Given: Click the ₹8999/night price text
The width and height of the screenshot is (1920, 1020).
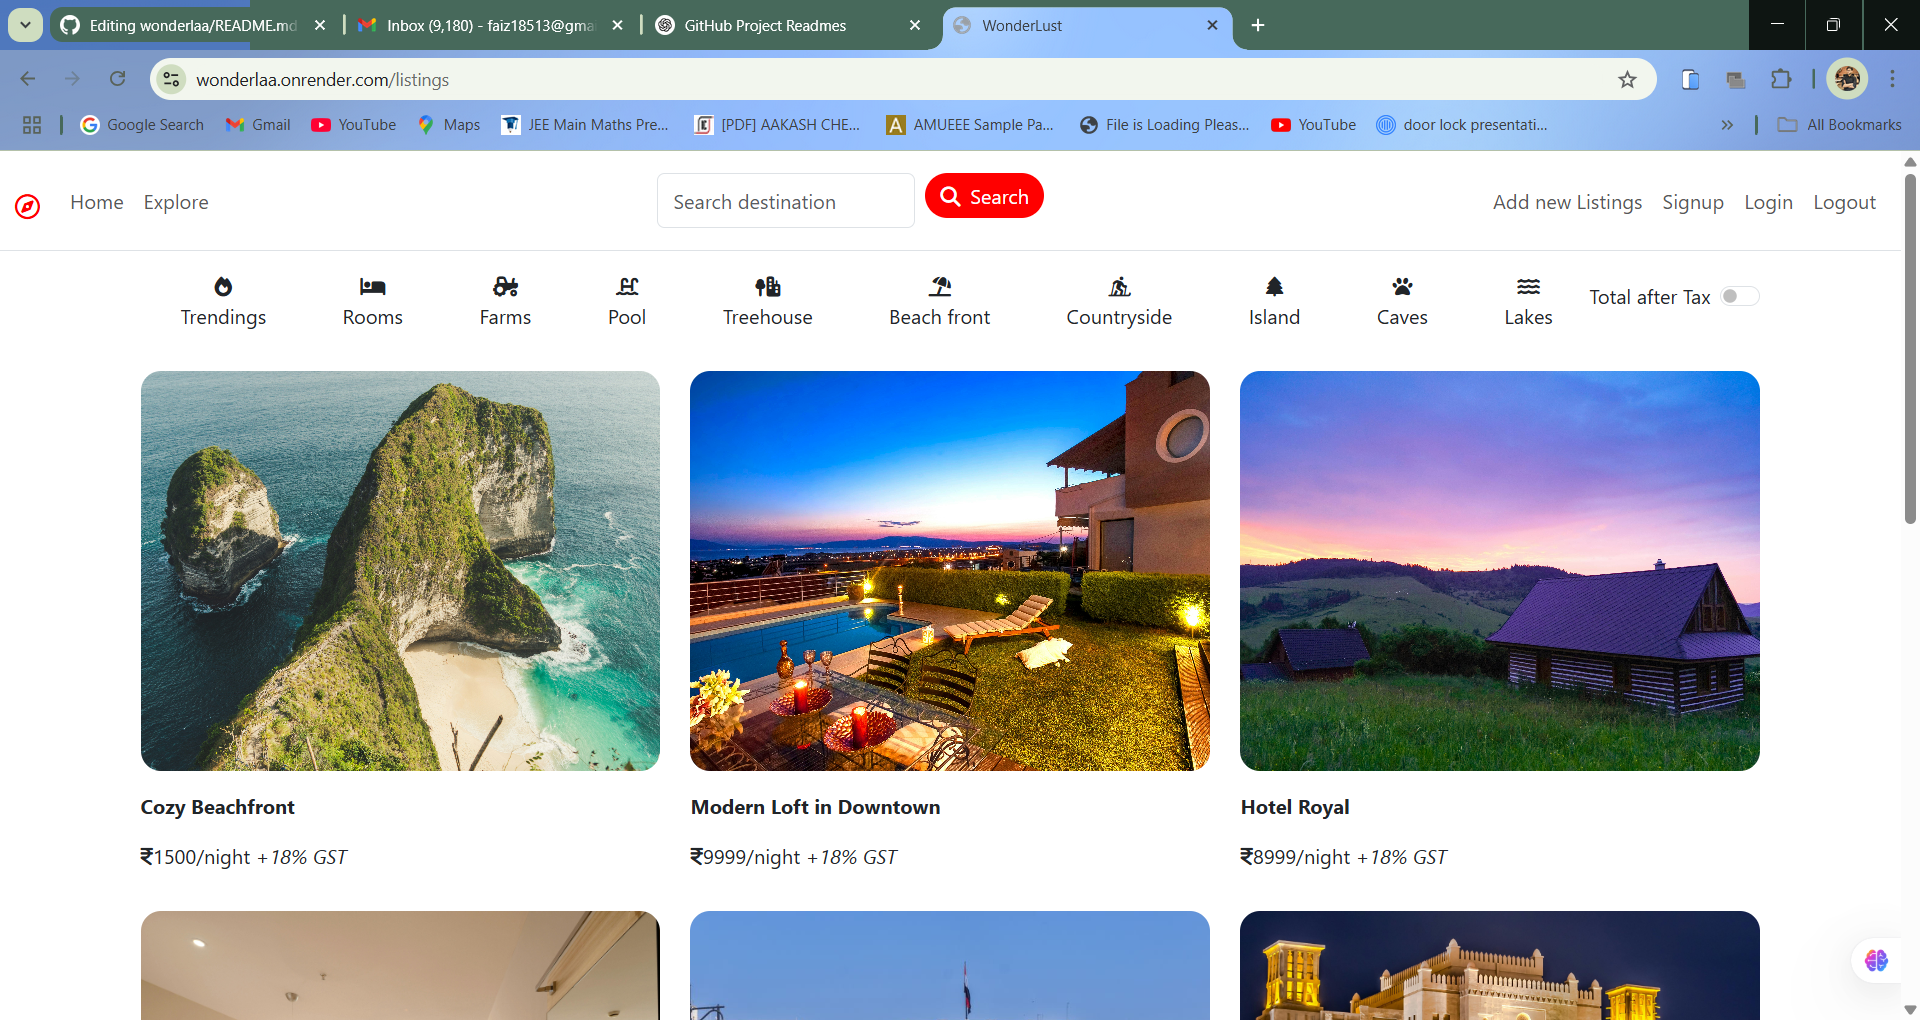Looking at the screenshot, I should click(x=1296, y=857).
